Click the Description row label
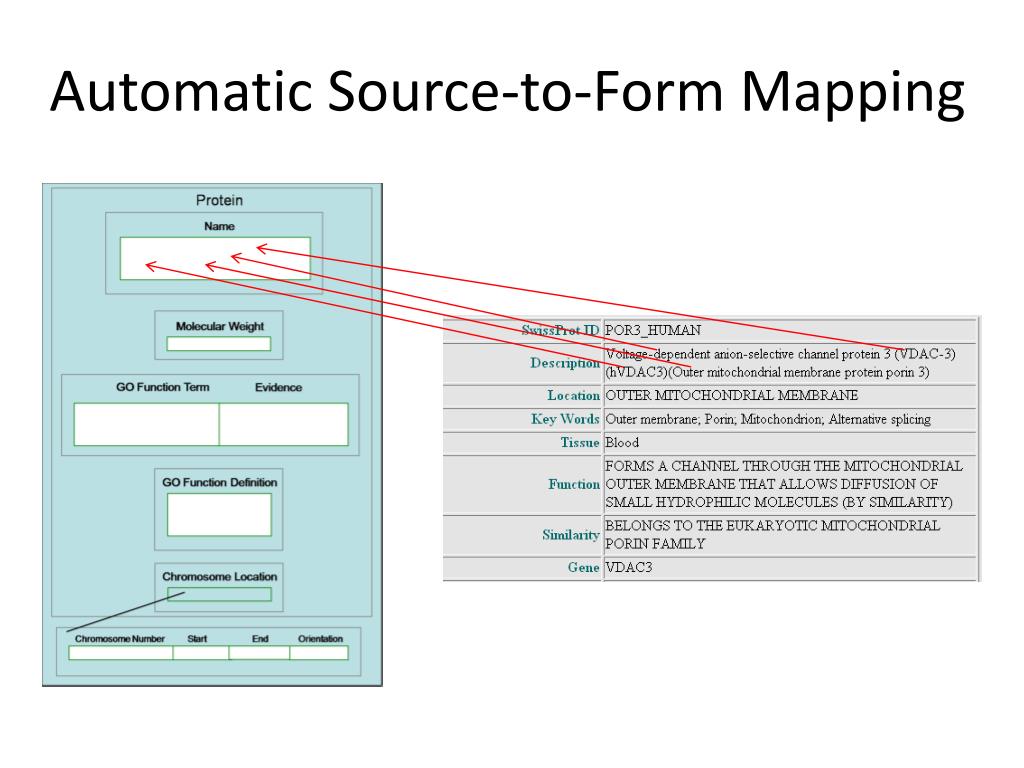Viewport: 1024px width, 768px height. tap(565, 362)
